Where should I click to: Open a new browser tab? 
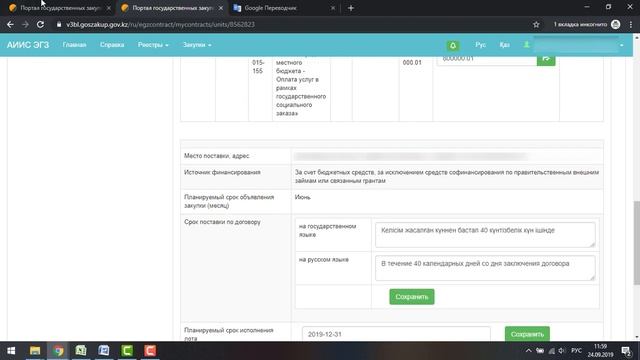pyautogui.click(x=351, y=8)
